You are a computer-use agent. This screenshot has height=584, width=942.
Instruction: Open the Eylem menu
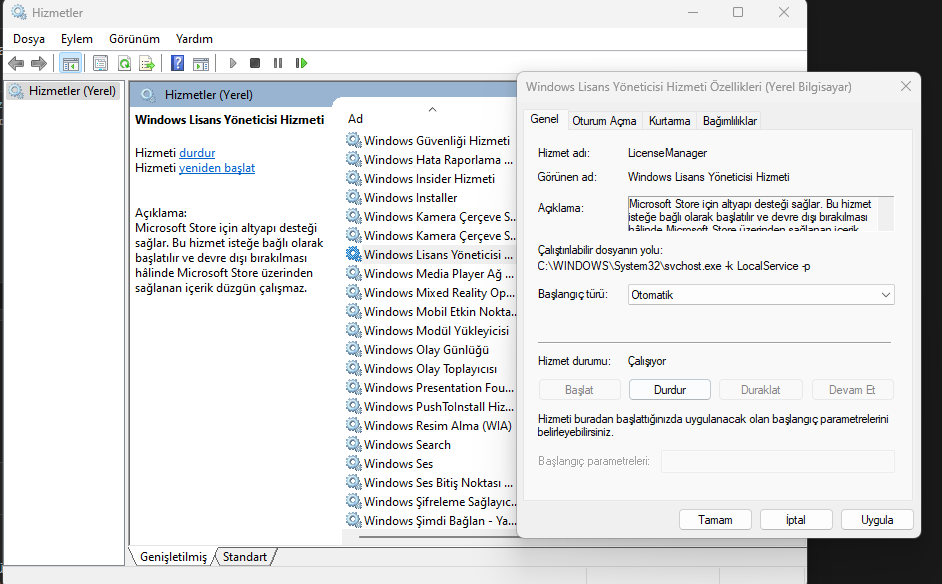tap(77, 39)
